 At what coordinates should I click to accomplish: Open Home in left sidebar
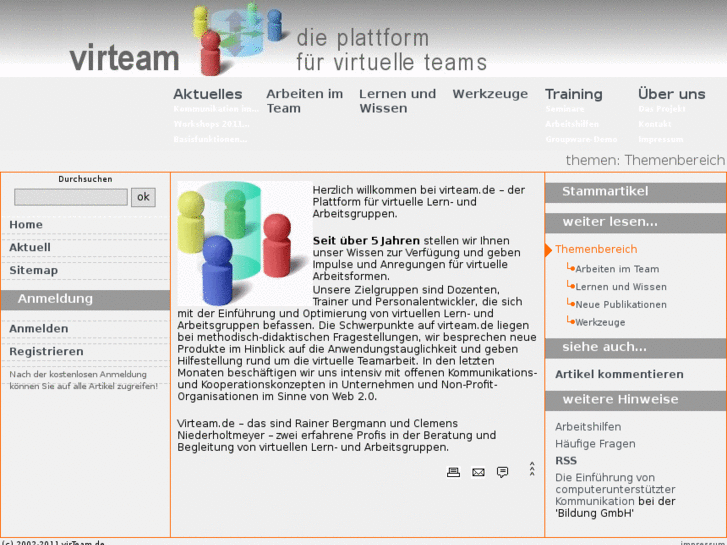26,224
